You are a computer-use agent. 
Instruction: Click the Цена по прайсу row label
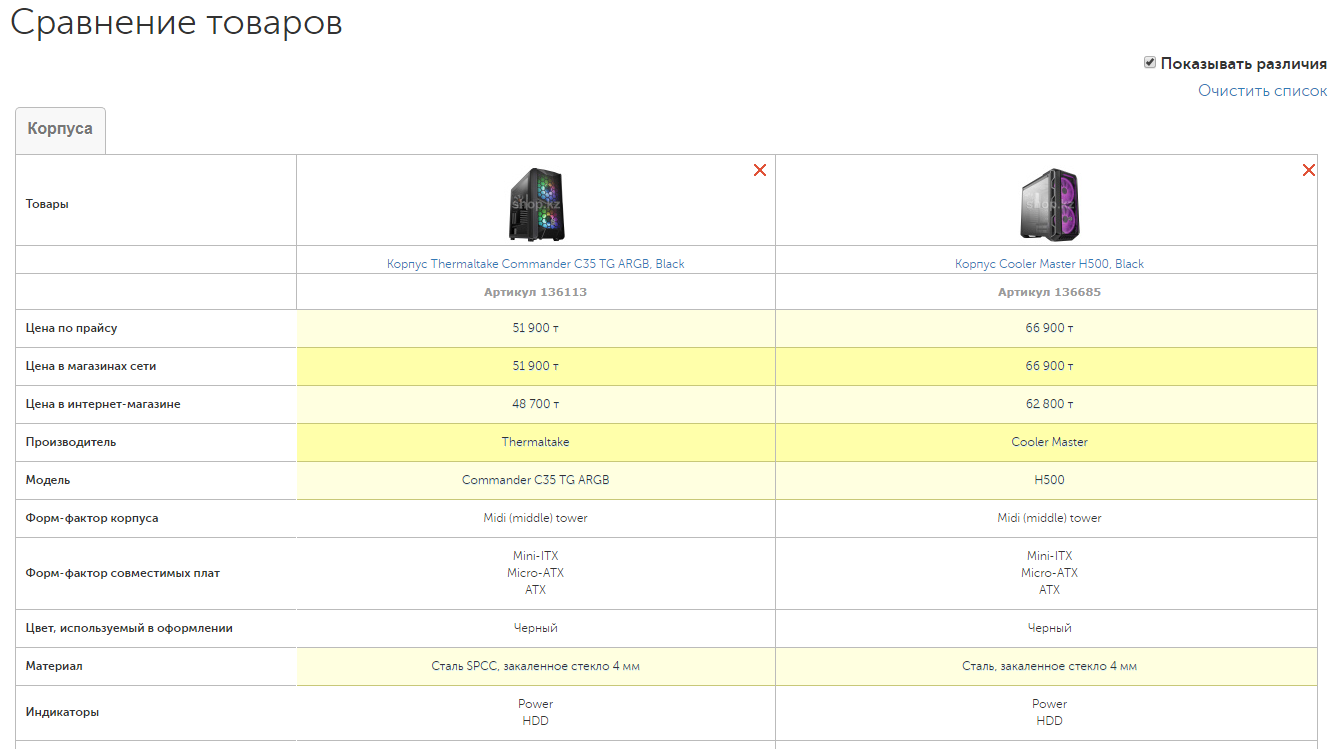pos(71,328)
